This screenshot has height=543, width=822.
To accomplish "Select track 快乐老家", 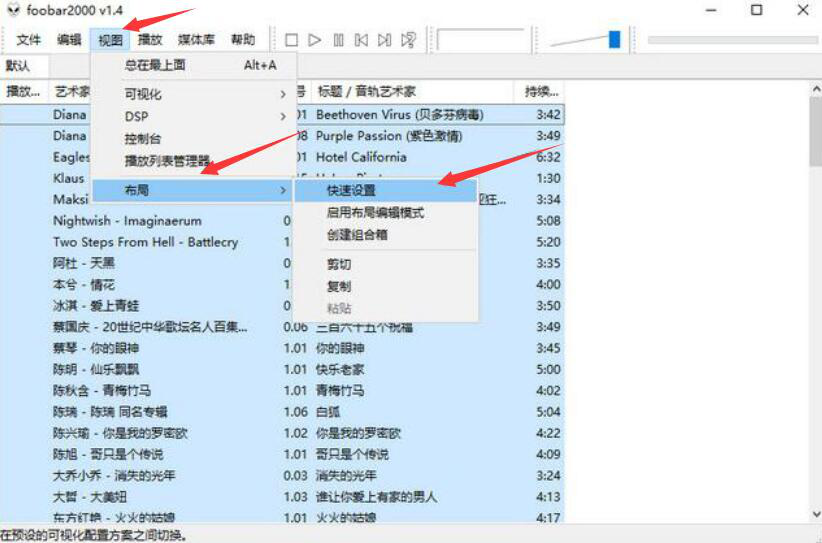I will [340, 370].
